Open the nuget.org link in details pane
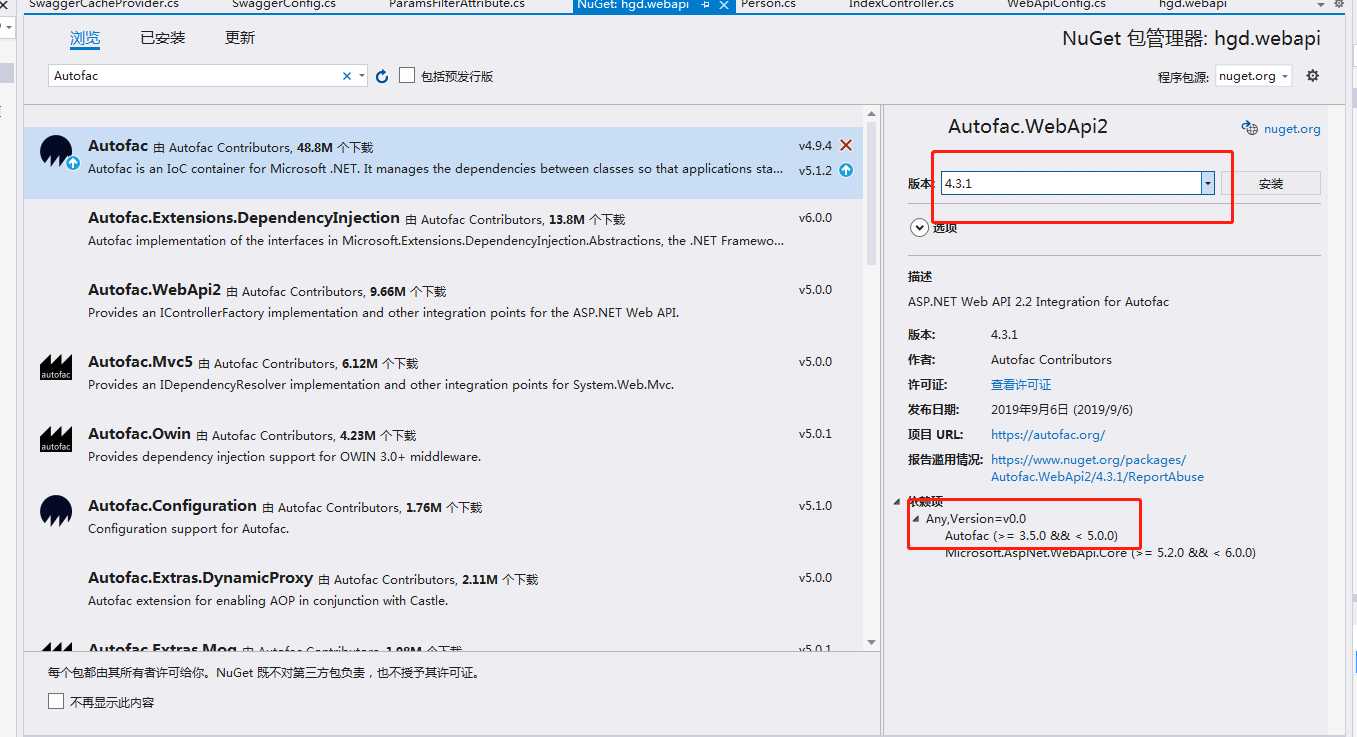1357x737 pixels. (x=1292, y=128)
